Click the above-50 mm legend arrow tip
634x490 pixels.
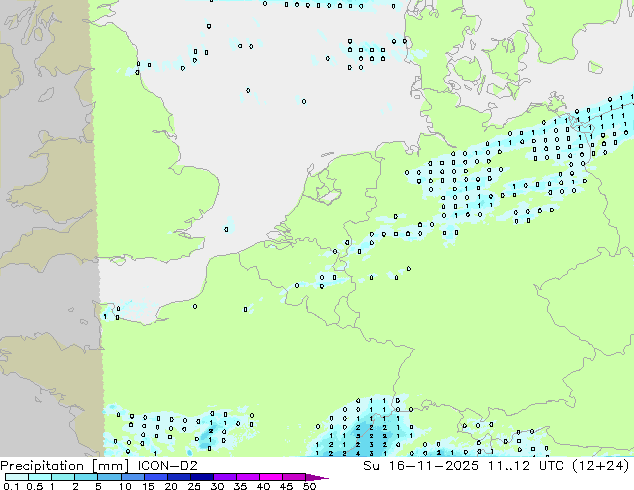pyautogui.click(x=317, y=477)
